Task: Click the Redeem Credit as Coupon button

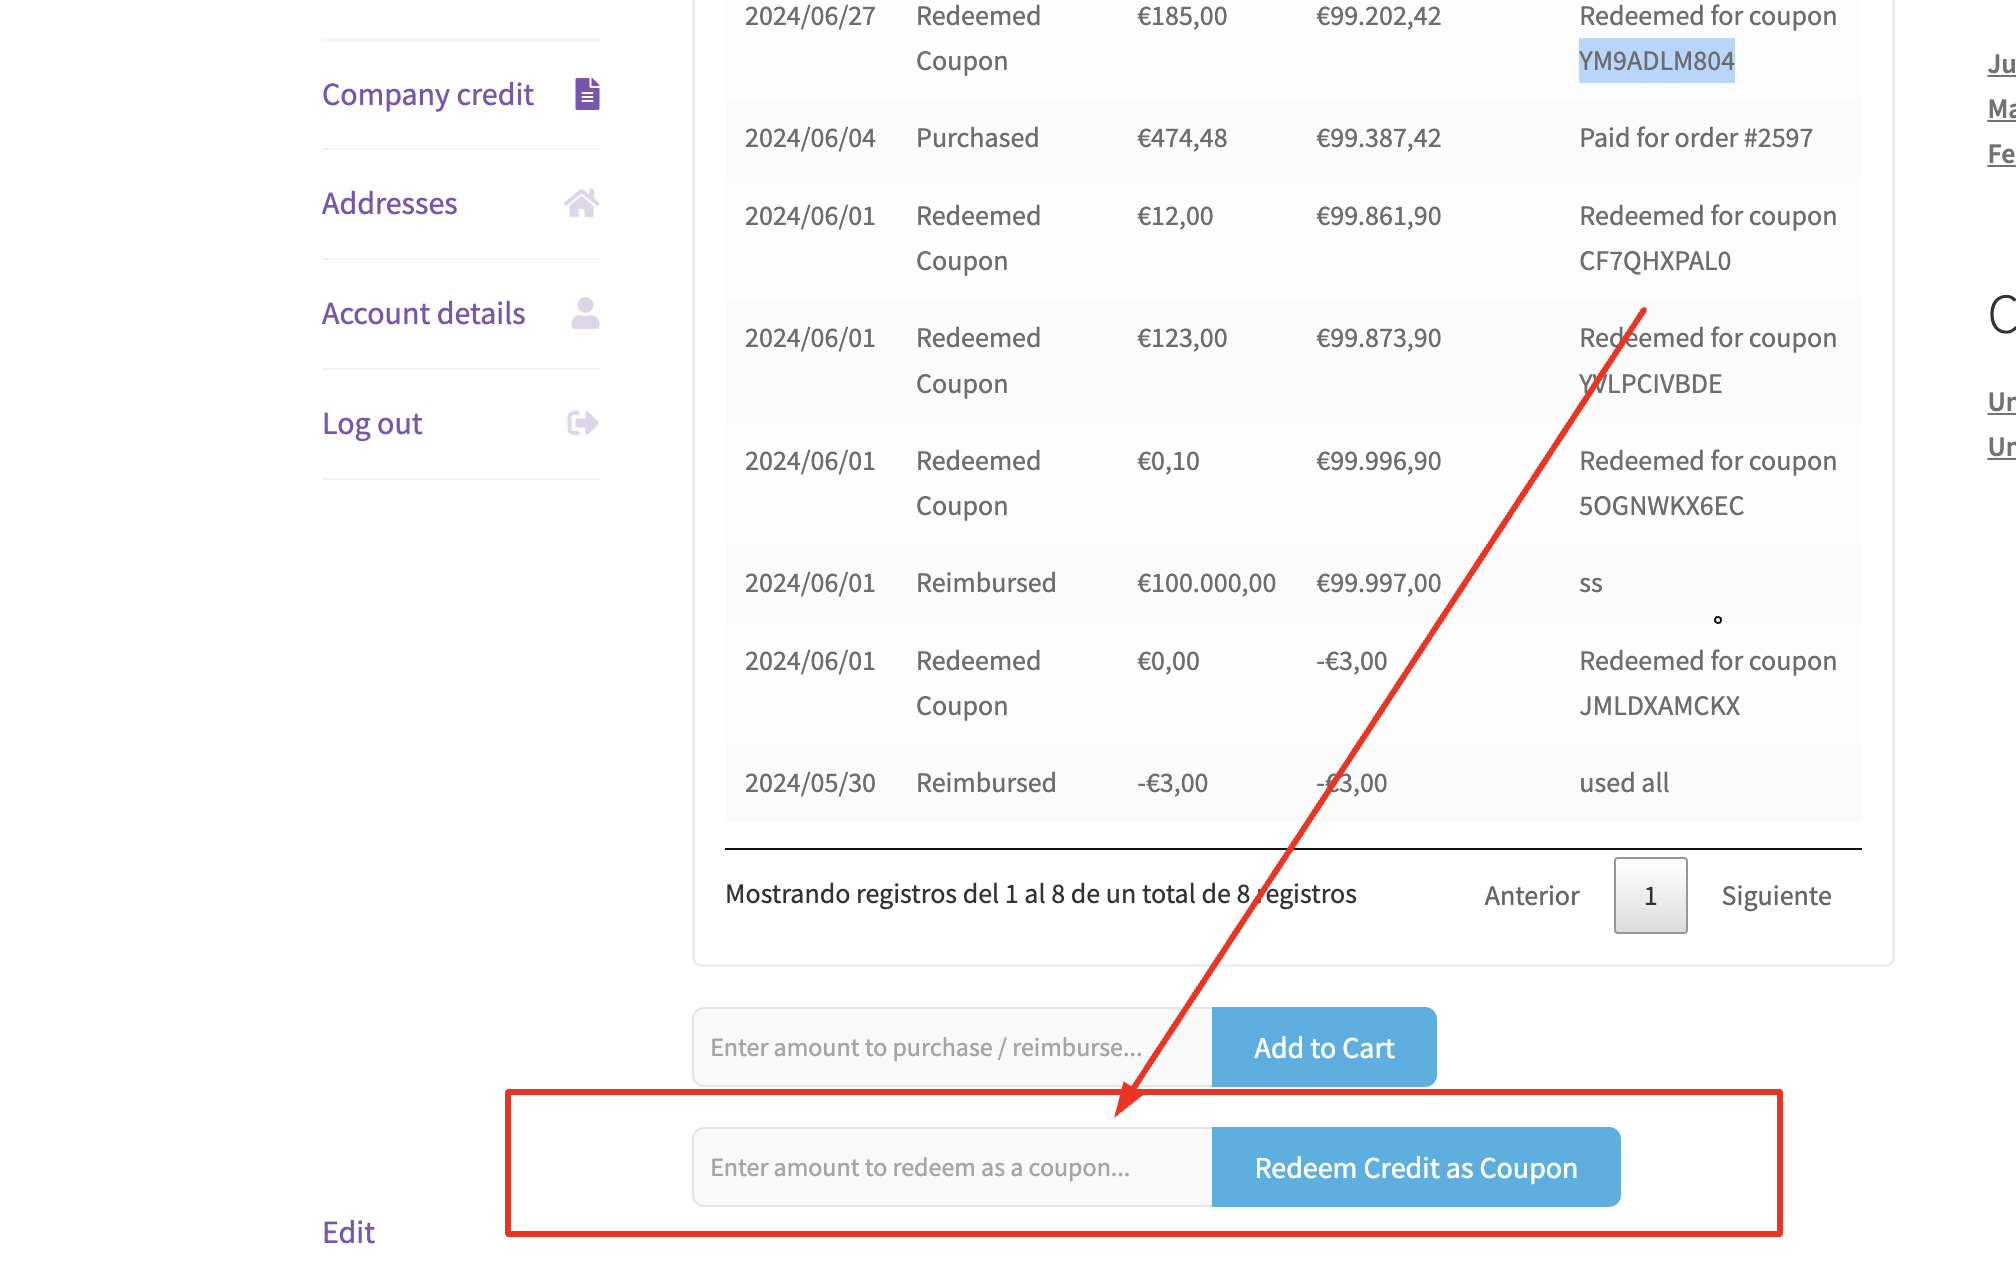Action: click(x=1416, y=1167)
